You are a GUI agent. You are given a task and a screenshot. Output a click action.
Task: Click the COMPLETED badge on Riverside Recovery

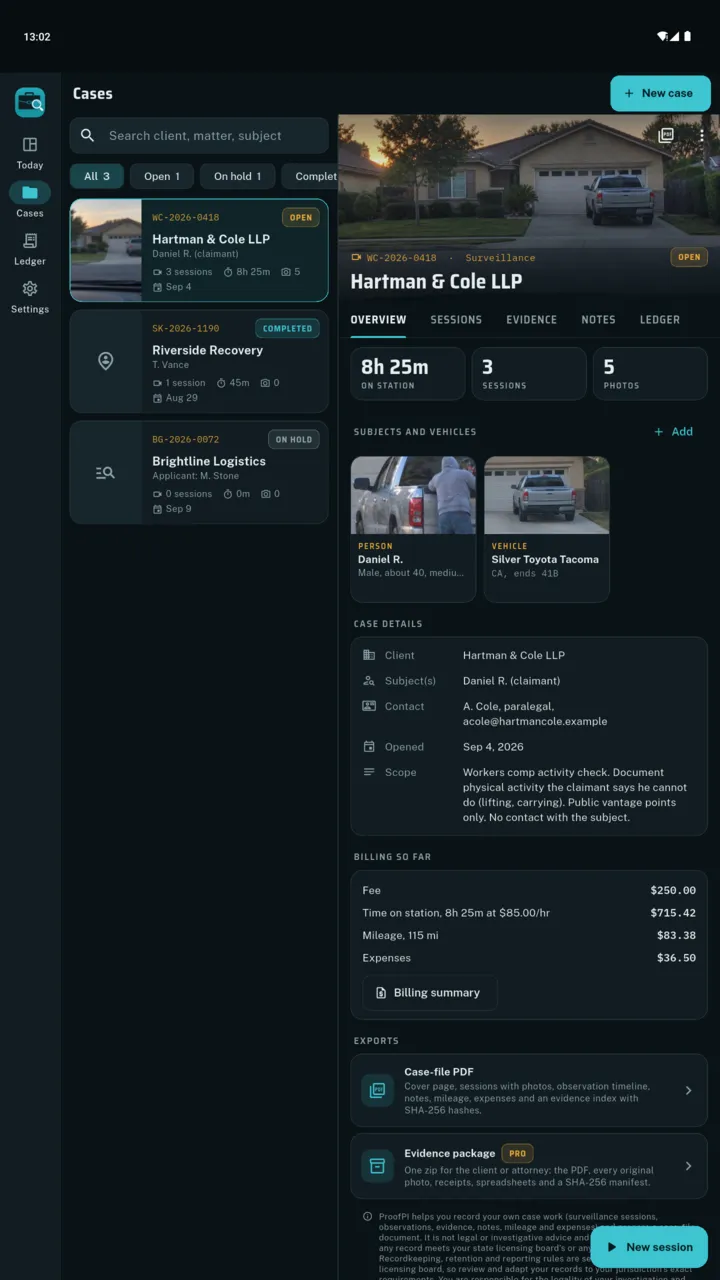(288, 328)
